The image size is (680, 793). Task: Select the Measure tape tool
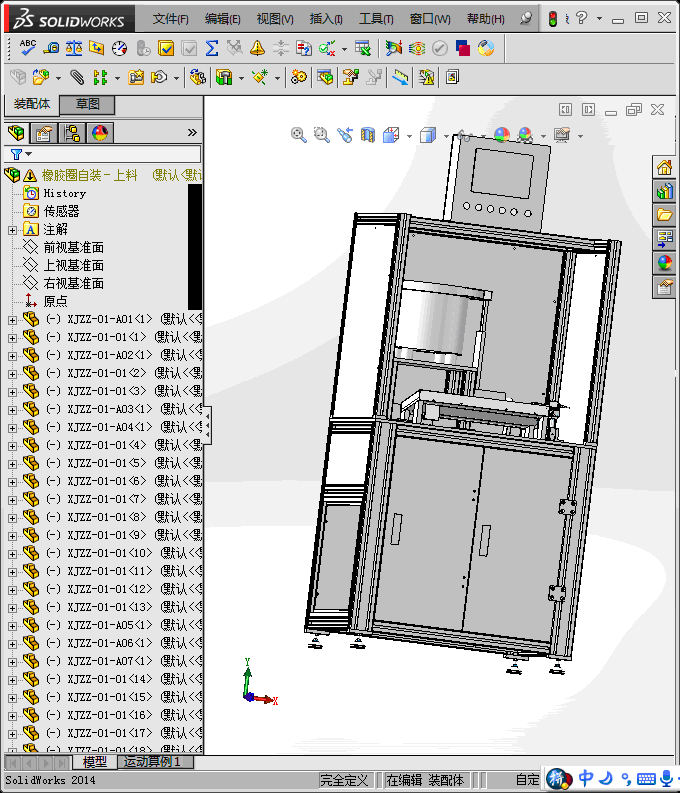51,48
